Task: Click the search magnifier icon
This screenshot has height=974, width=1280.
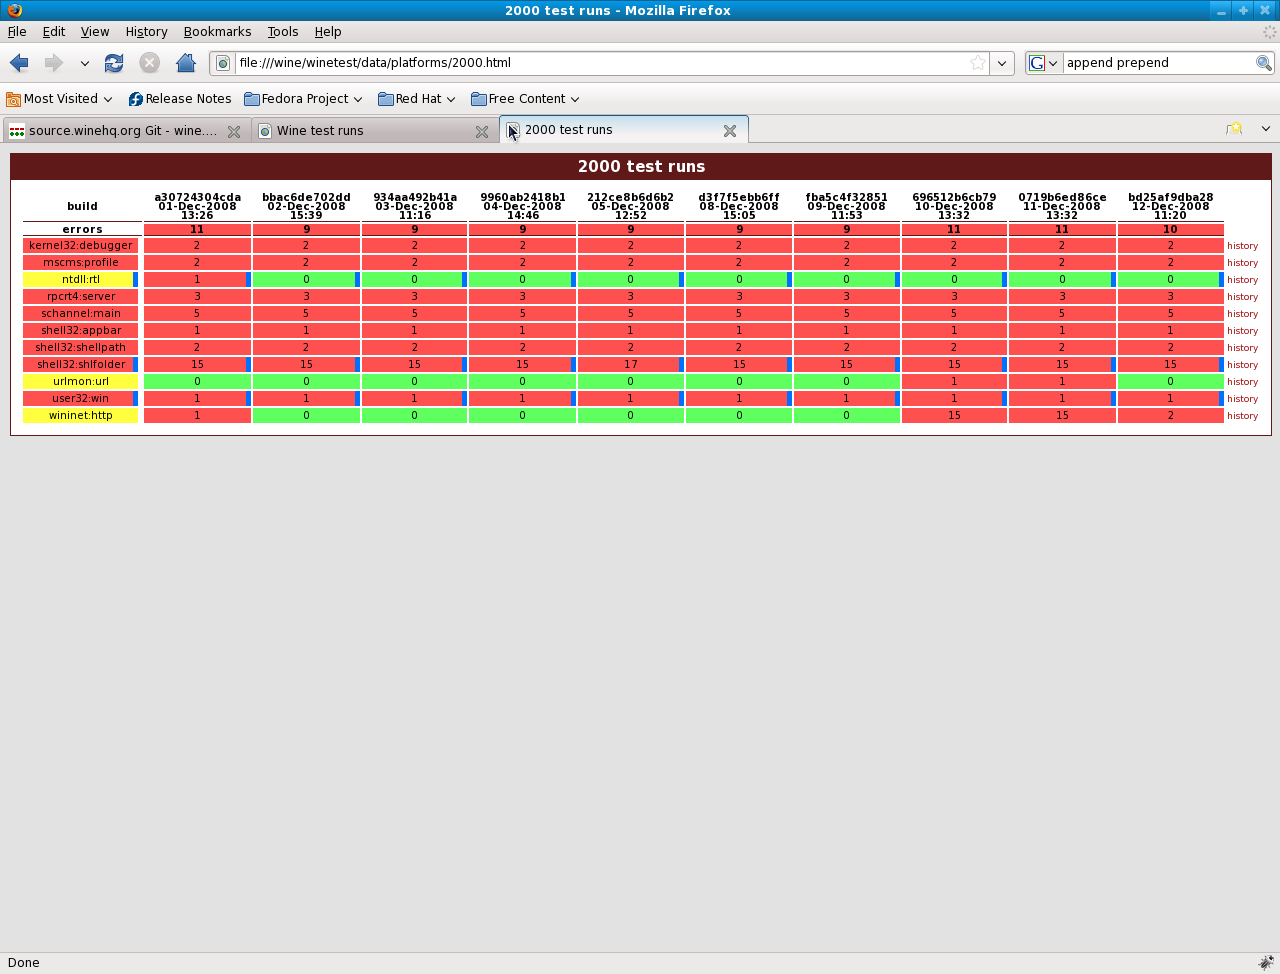Action: pyautogui.click(x=1264, y=63)
